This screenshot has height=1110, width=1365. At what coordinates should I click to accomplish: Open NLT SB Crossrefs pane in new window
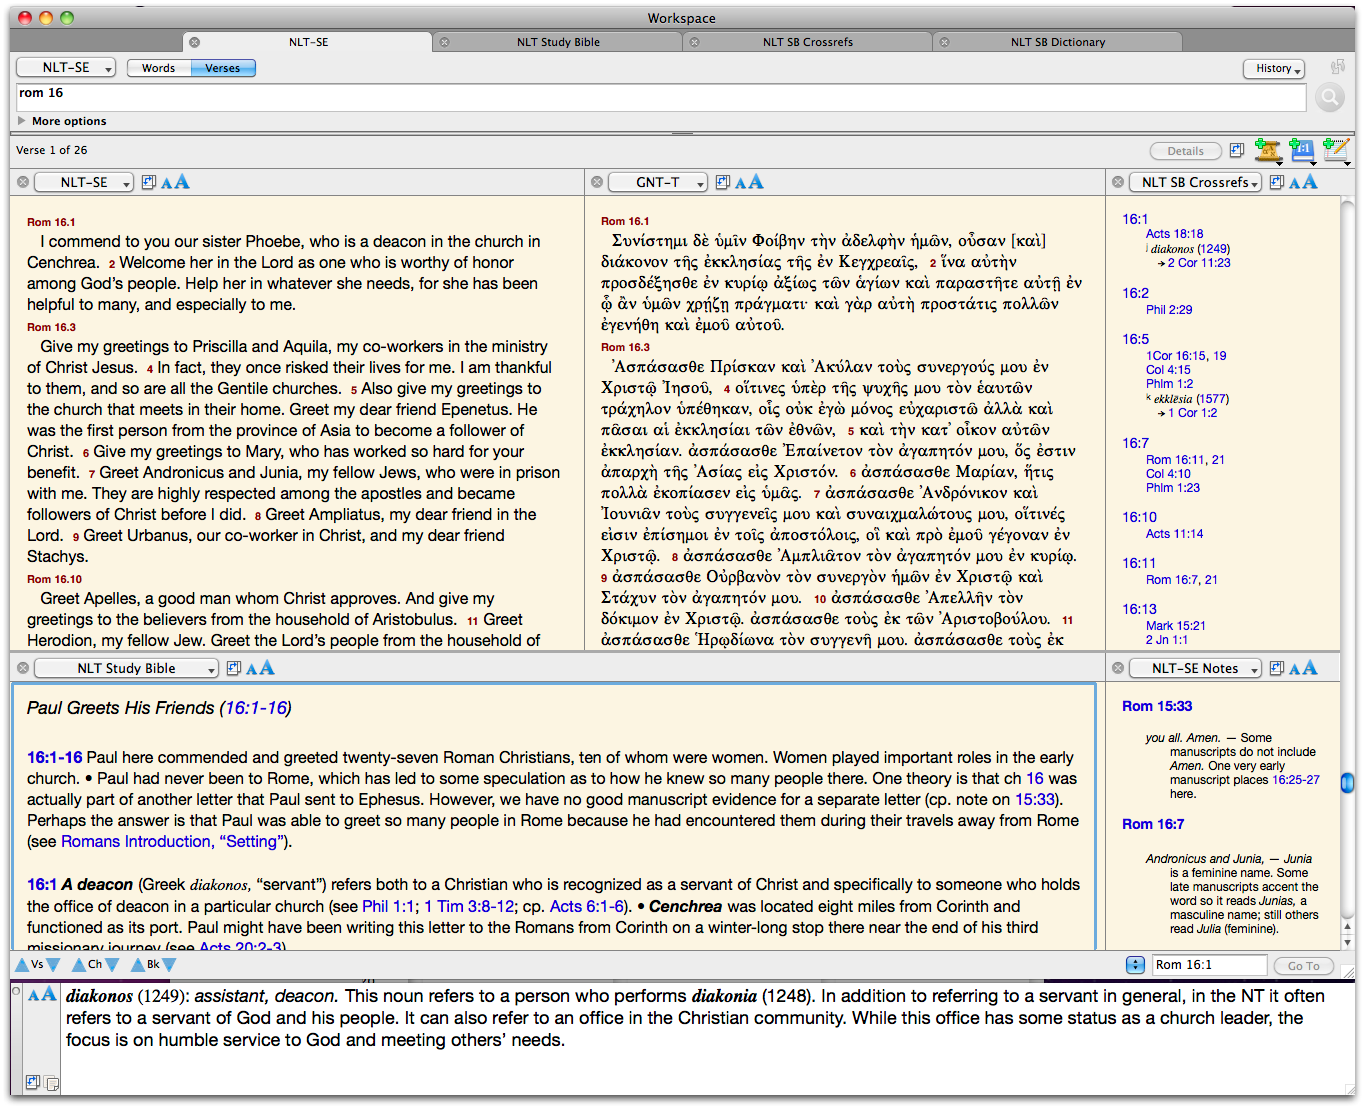tap(1277, 182)
